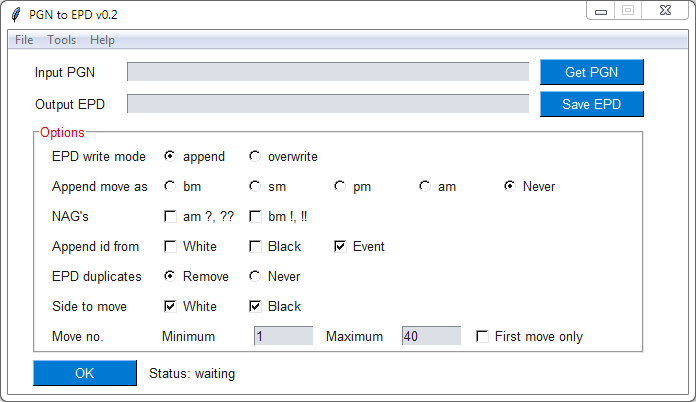The width and height of the screenshot is (696, 402).
Task: Click the Get PGN button
Action: pos(591,72)
